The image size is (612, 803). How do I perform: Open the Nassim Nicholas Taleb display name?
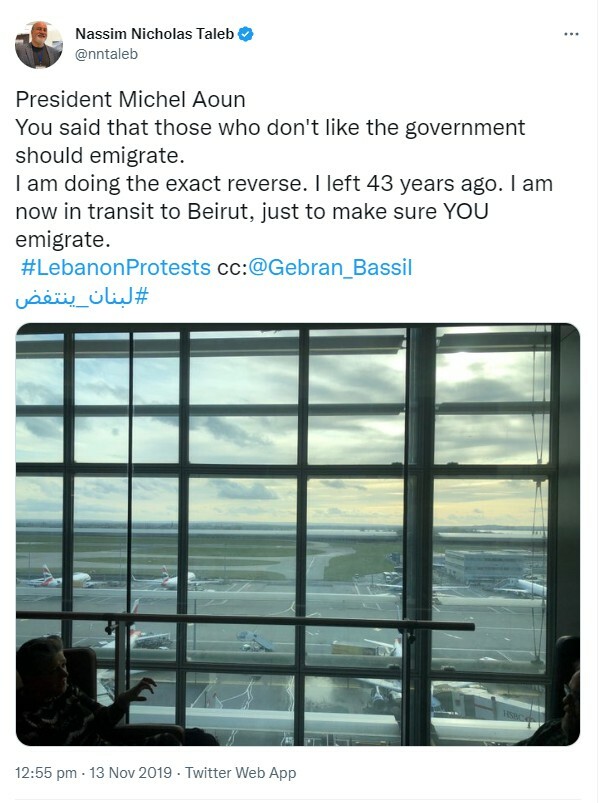(x=154, y=34)
